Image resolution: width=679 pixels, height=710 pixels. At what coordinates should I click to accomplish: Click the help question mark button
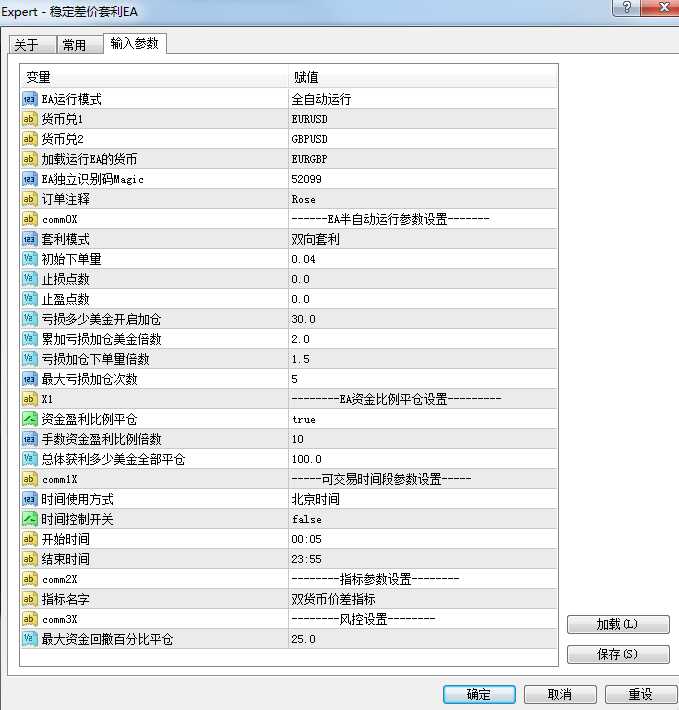point(625,7)
